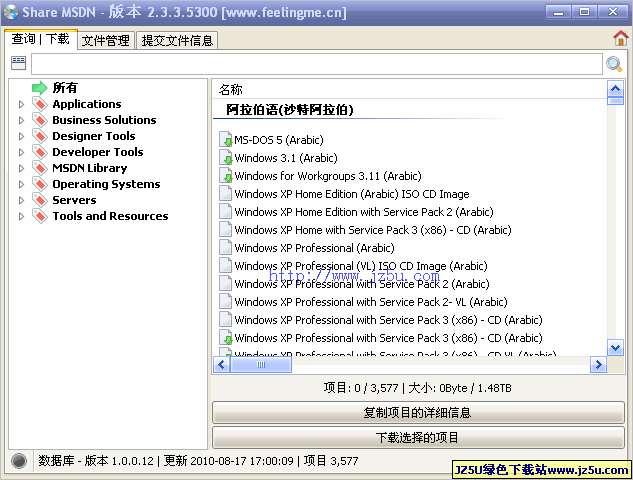Click the list scroll up arrow
633x480 pixels.
tap(615, 88)
